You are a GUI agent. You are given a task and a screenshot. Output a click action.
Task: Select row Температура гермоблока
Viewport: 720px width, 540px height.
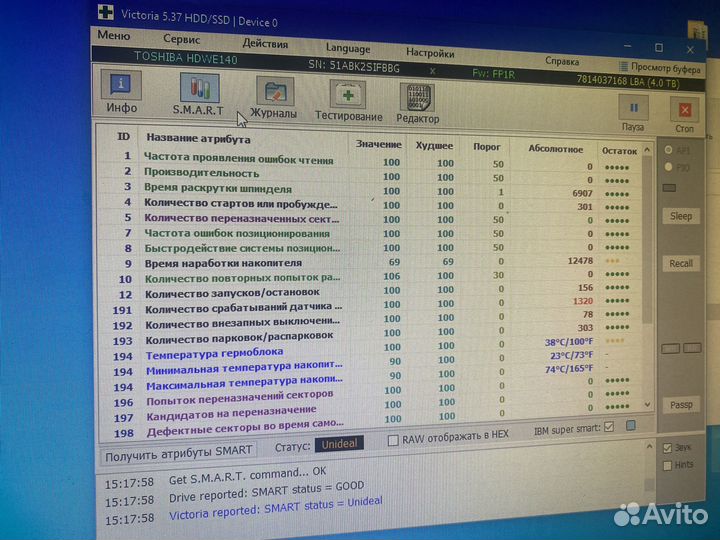pos(372,349)
